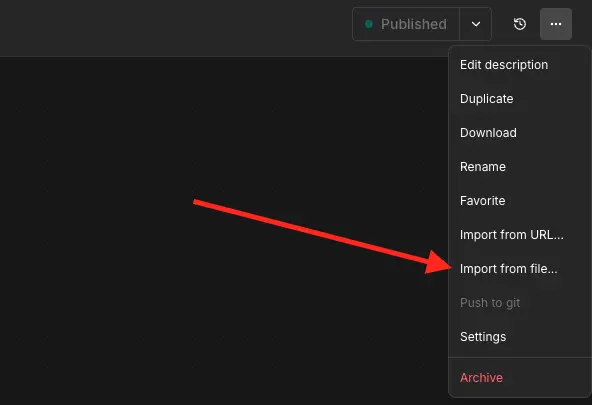Select Import from file... option
Image resolution: width=592 pixels, height=405 pixels.
pyautogui.click(x=519, y=269)
